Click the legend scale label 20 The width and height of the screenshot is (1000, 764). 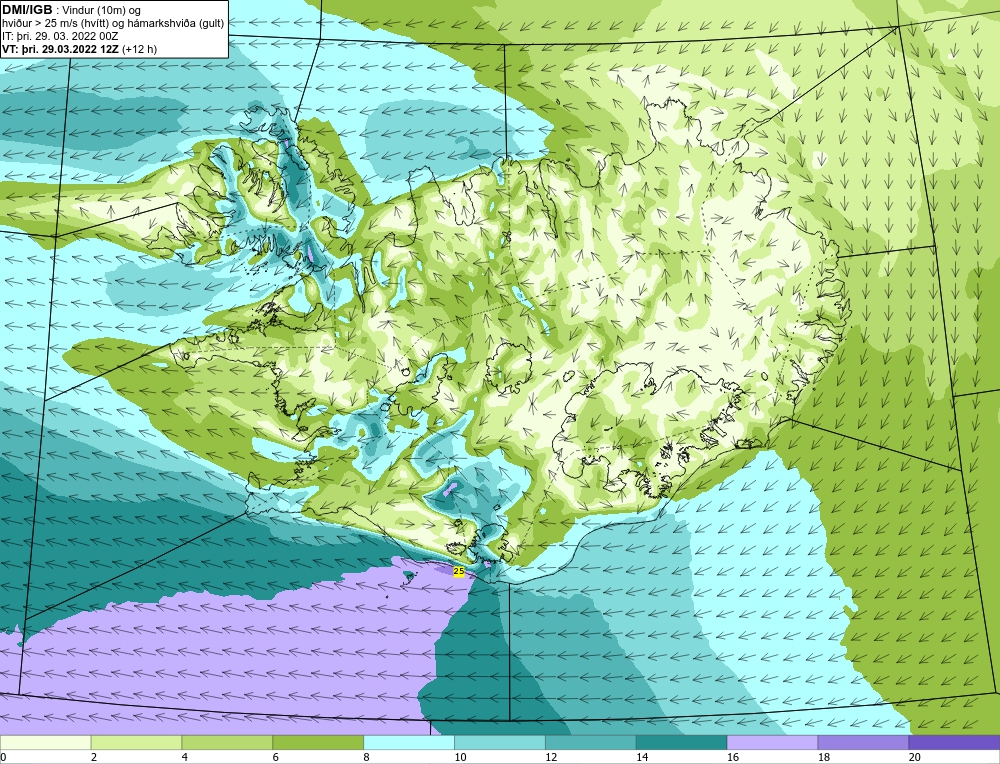tap(915, 757)
